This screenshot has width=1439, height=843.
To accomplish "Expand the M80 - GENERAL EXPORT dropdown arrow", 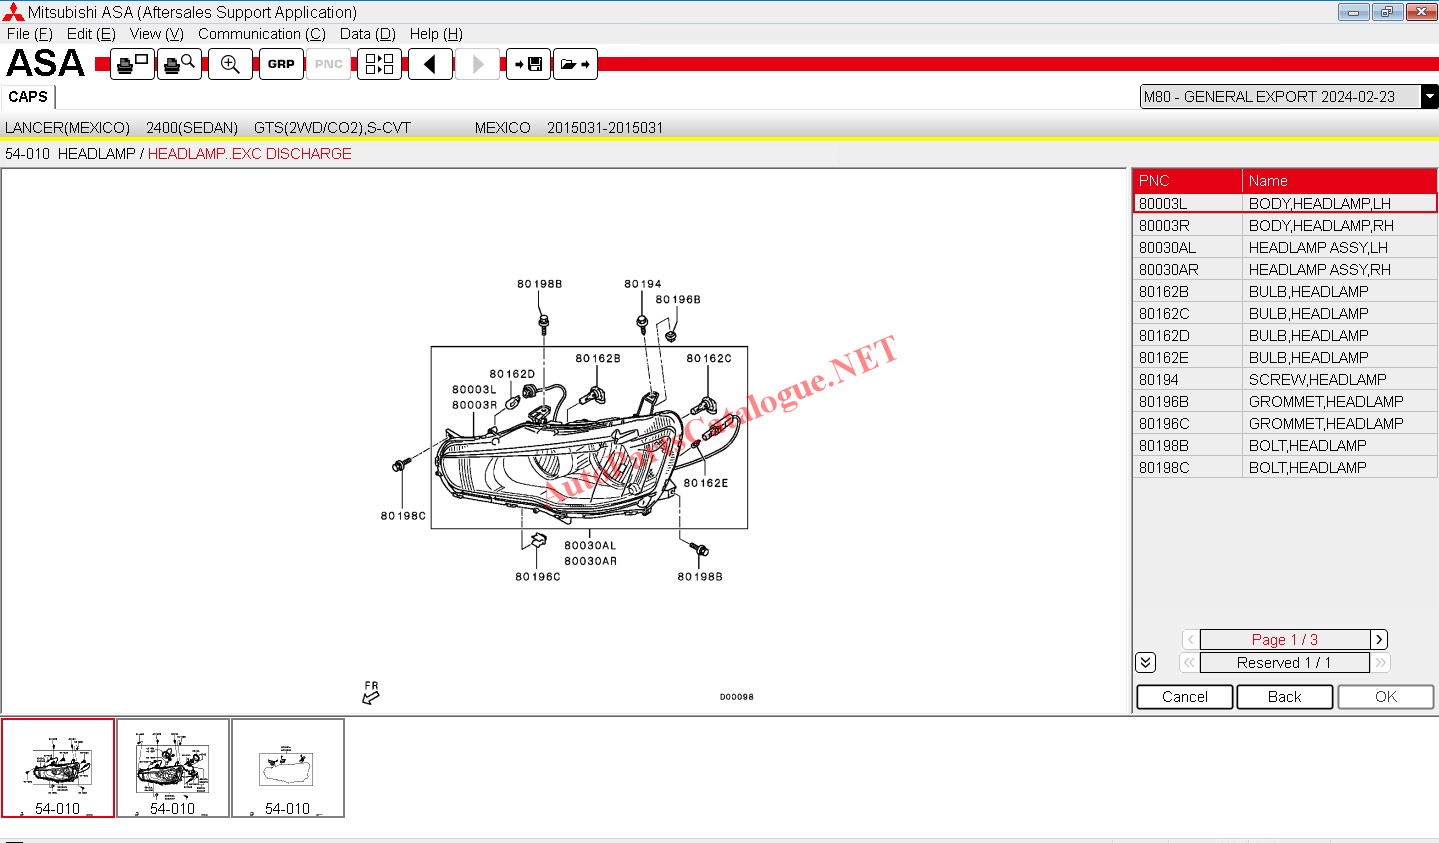I will tap(1430, 96).
